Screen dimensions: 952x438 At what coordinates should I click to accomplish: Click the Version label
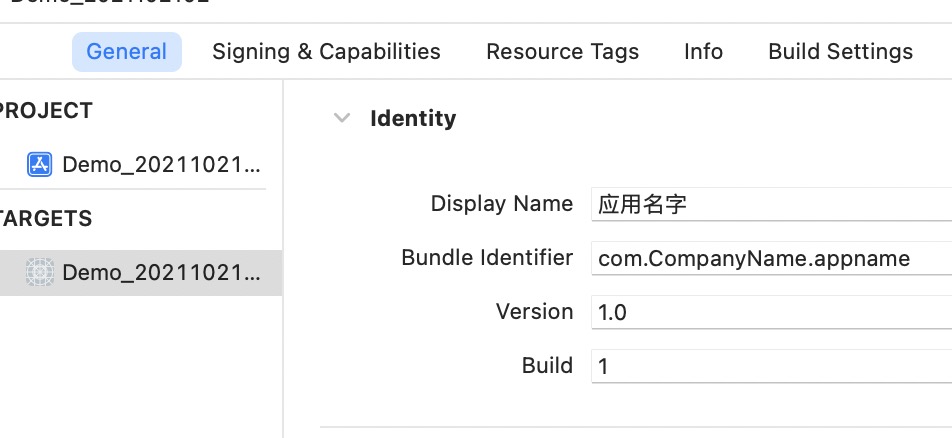[534, 311]
